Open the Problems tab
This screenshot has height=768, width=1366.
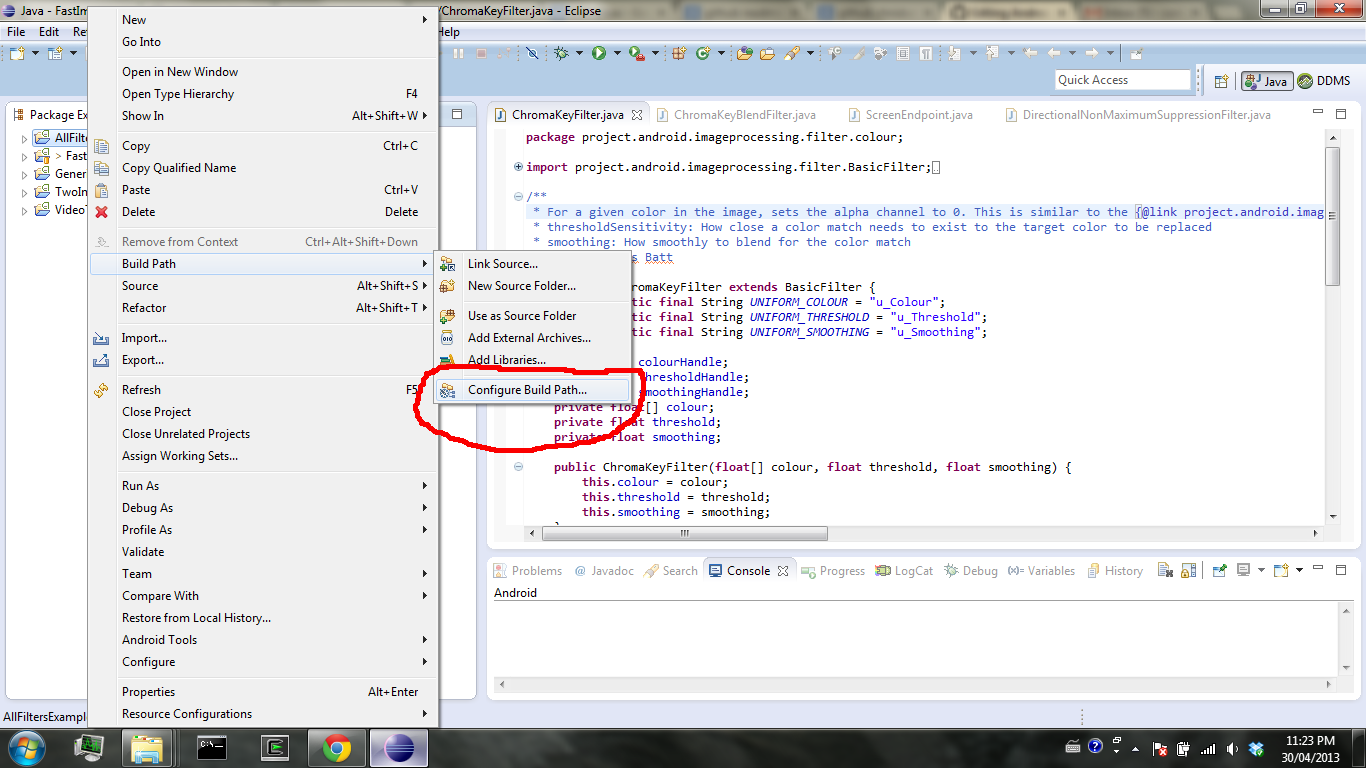528,571
